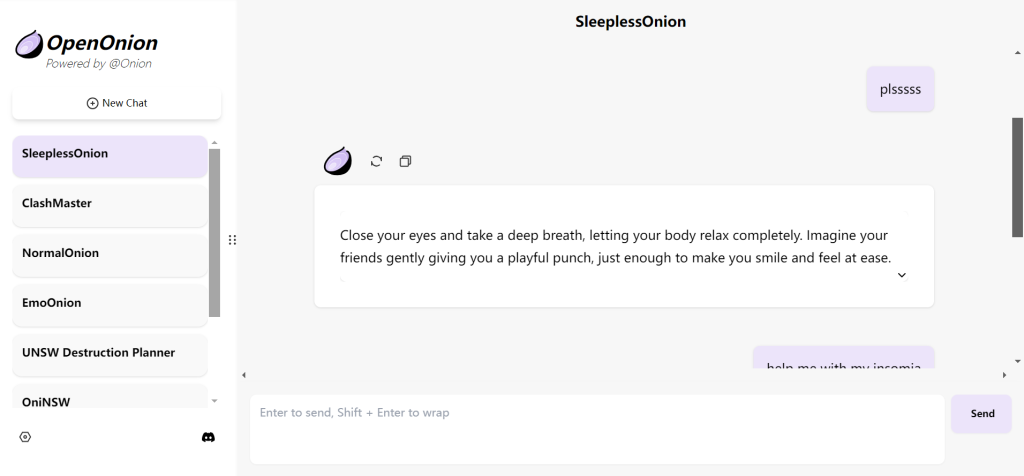Open the UNSW Destruction Planner chat

tap(110, 353)
